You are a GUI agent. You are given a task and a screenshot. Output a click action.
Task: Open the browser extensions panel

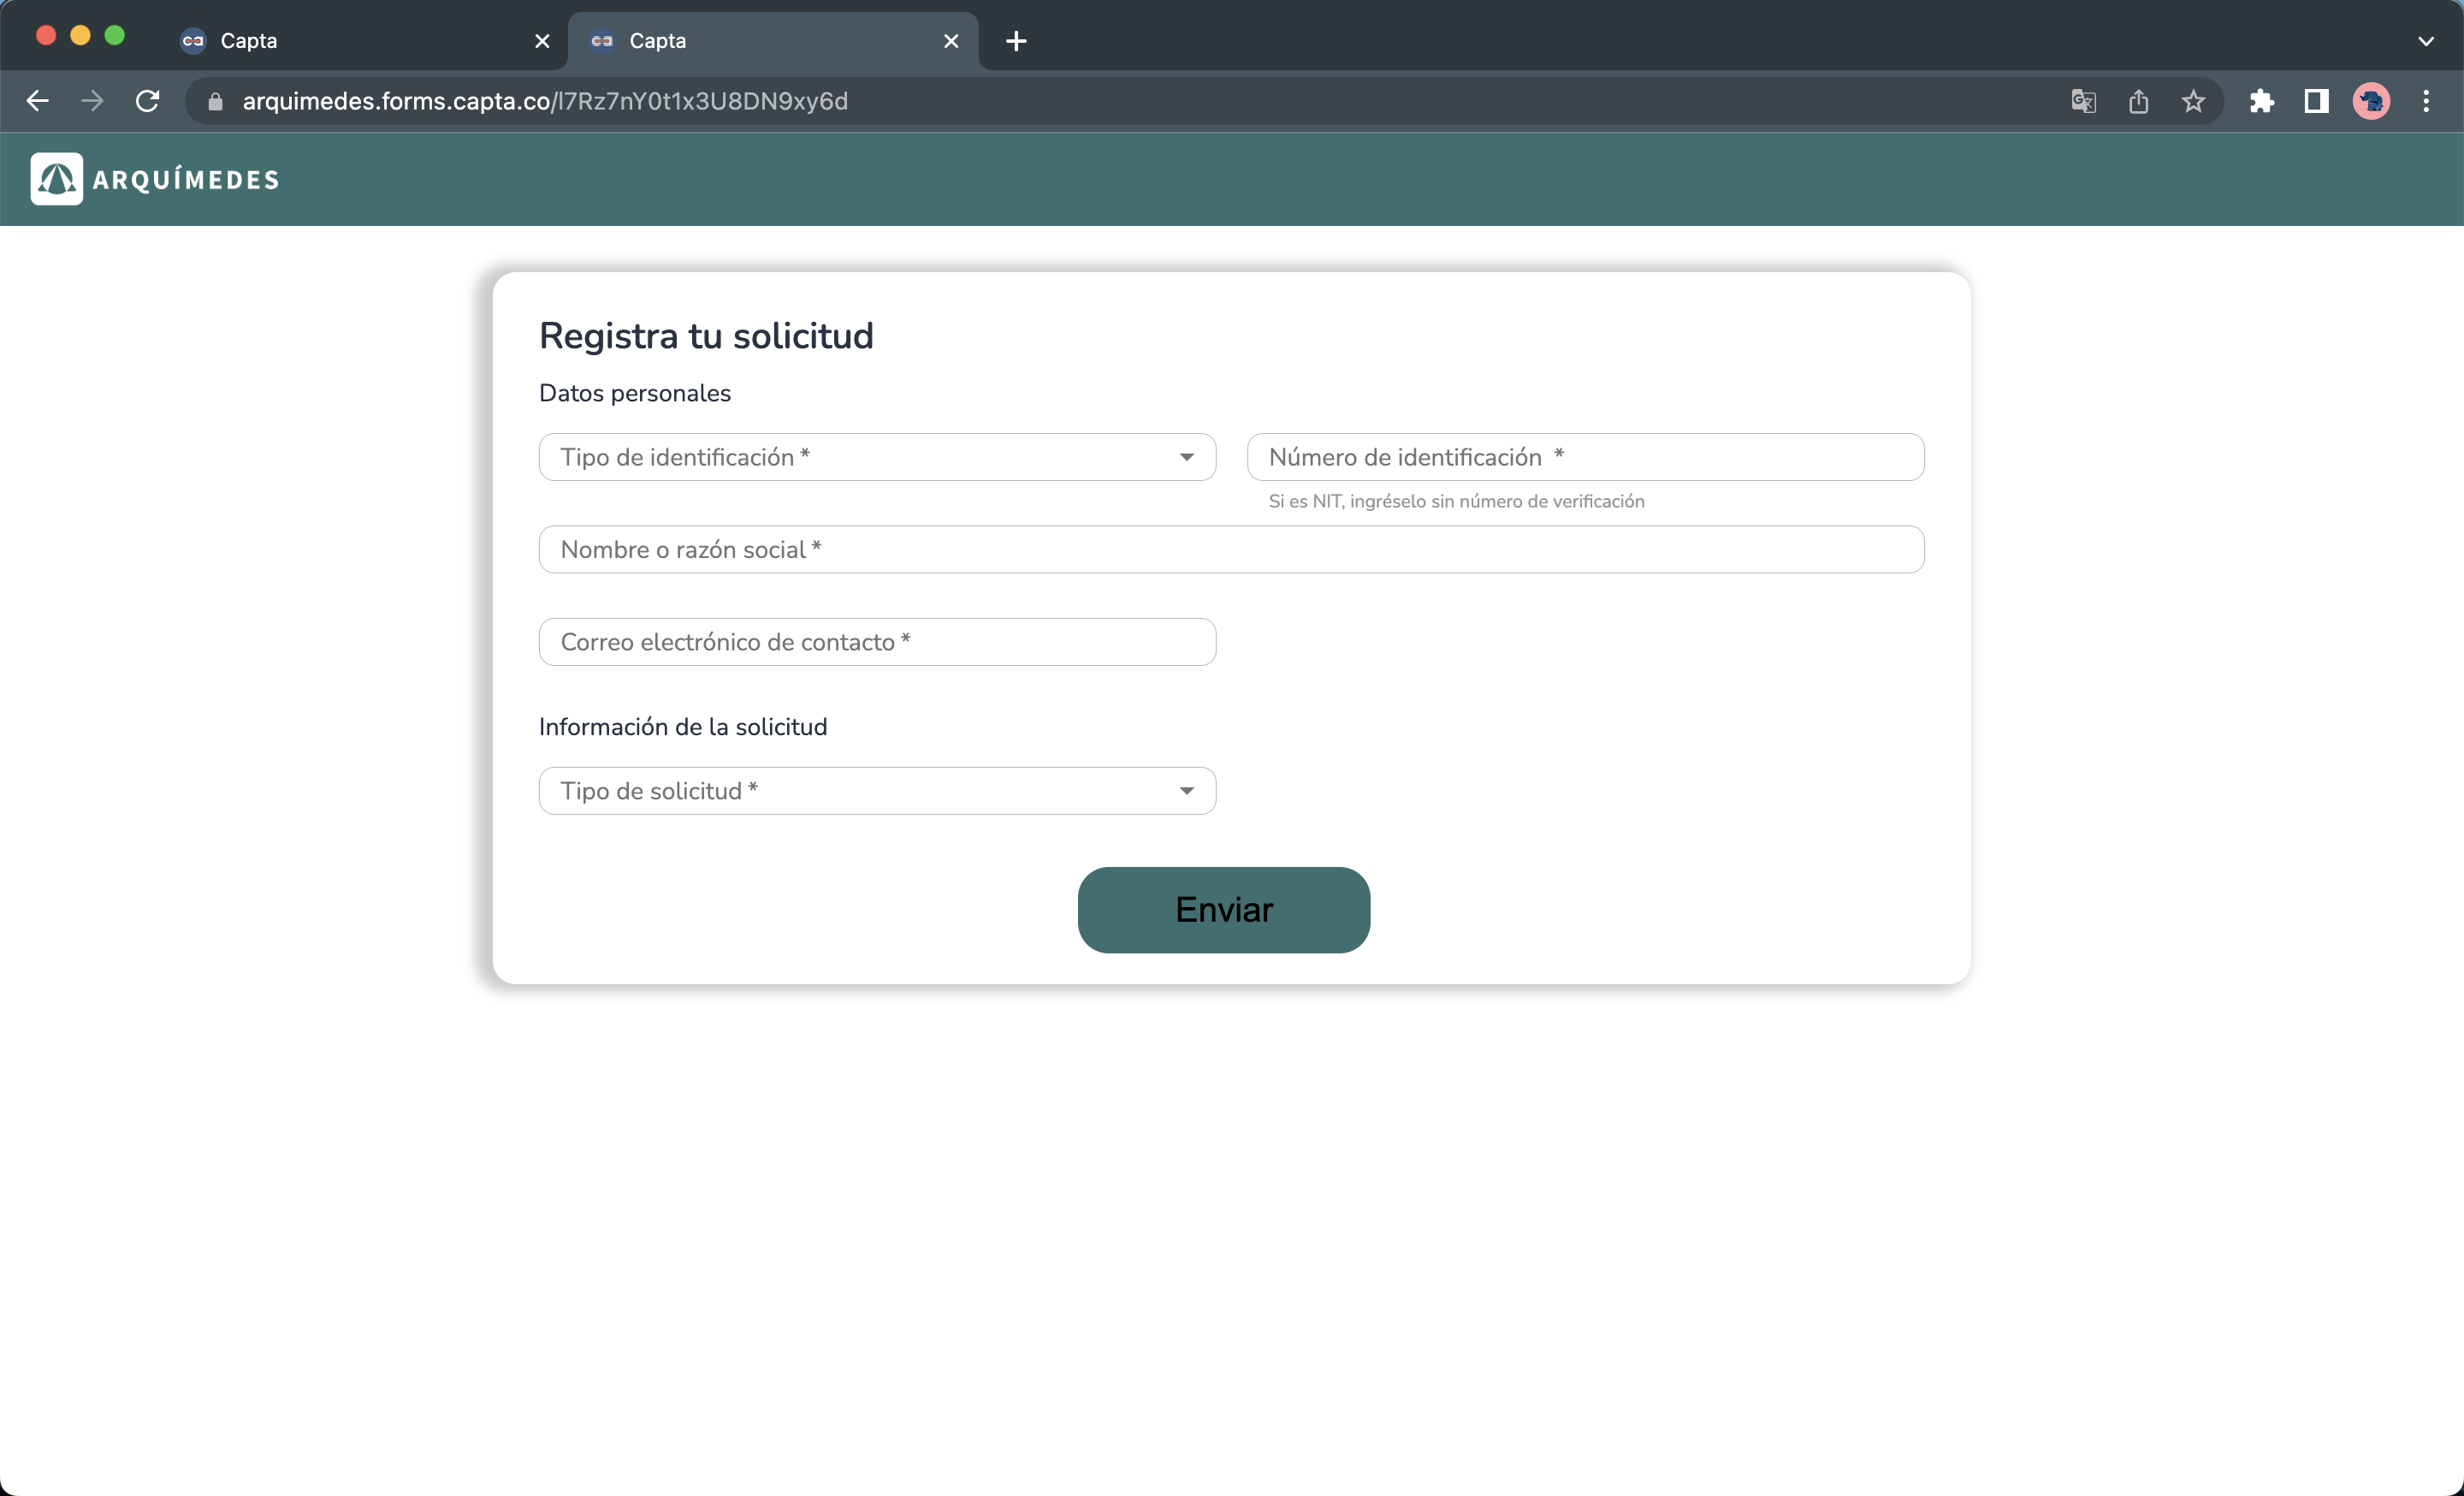2262,101
